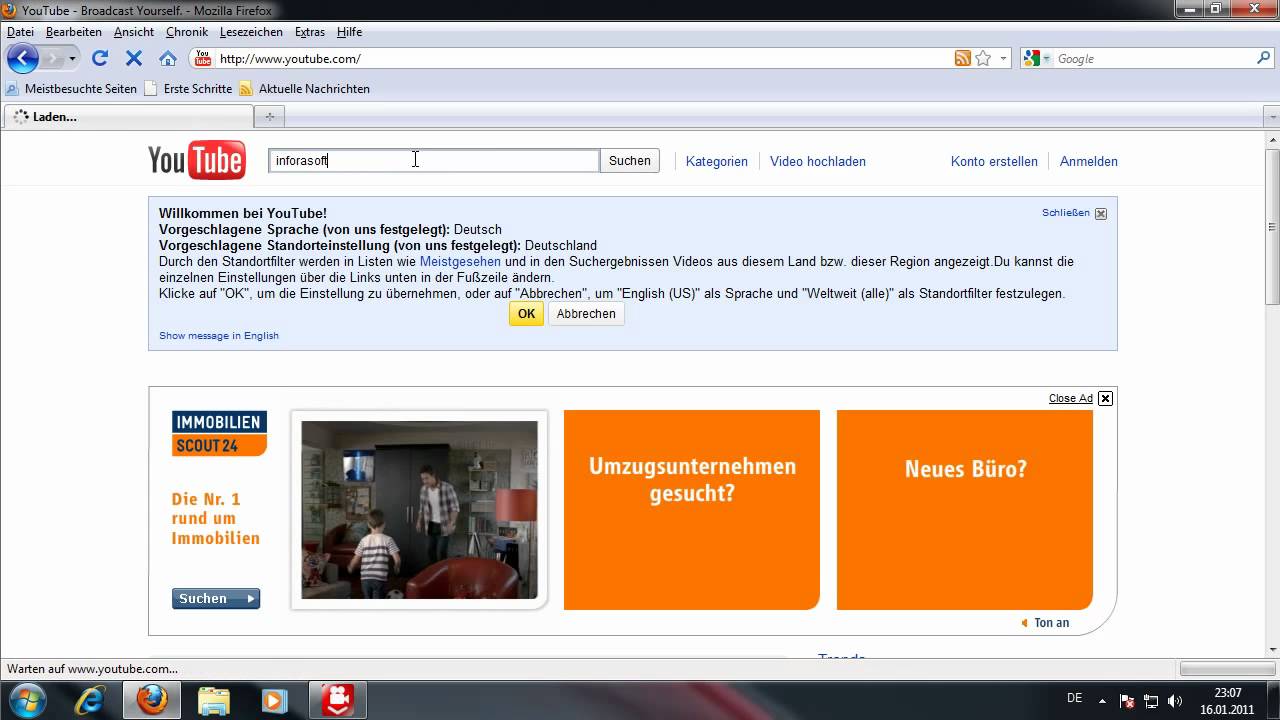This screenshot has width=1280, height=720.
Task: Open Meistbesuchte Seiten bookmark folder
Action: (71, 89)
